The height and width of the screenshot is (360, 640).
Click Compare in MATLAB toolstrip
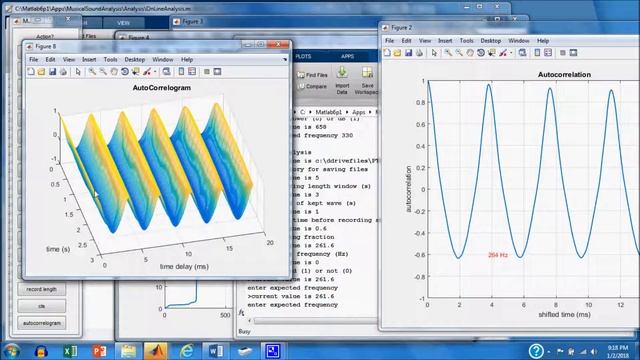tap(313, 87)
